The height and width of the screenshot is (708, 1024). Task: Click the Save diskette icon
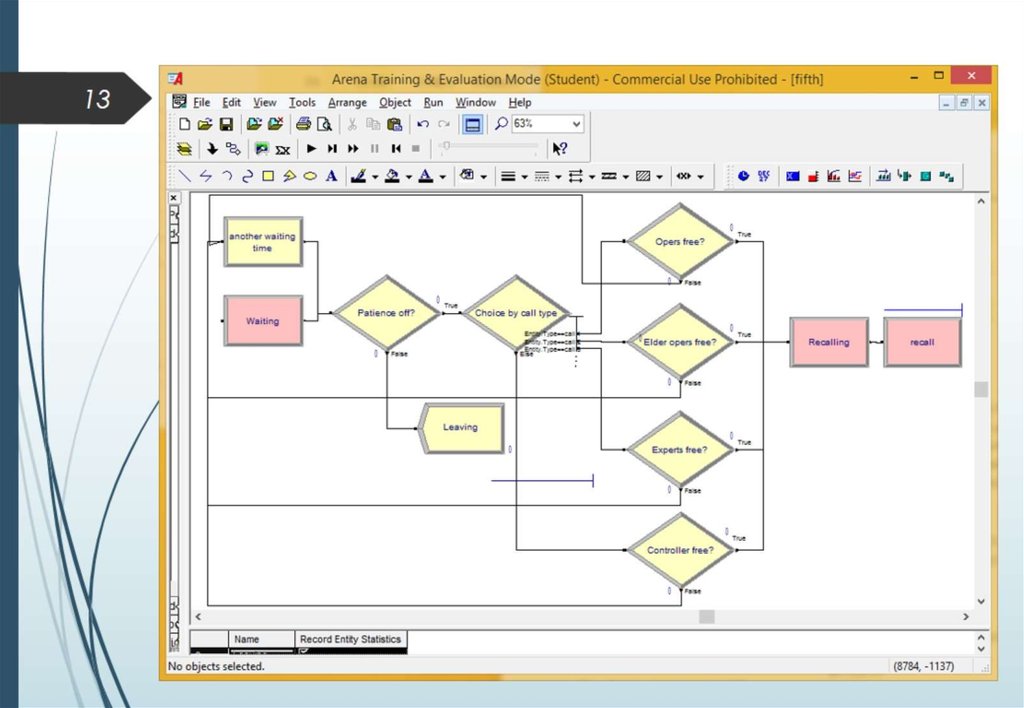[226, 124]
